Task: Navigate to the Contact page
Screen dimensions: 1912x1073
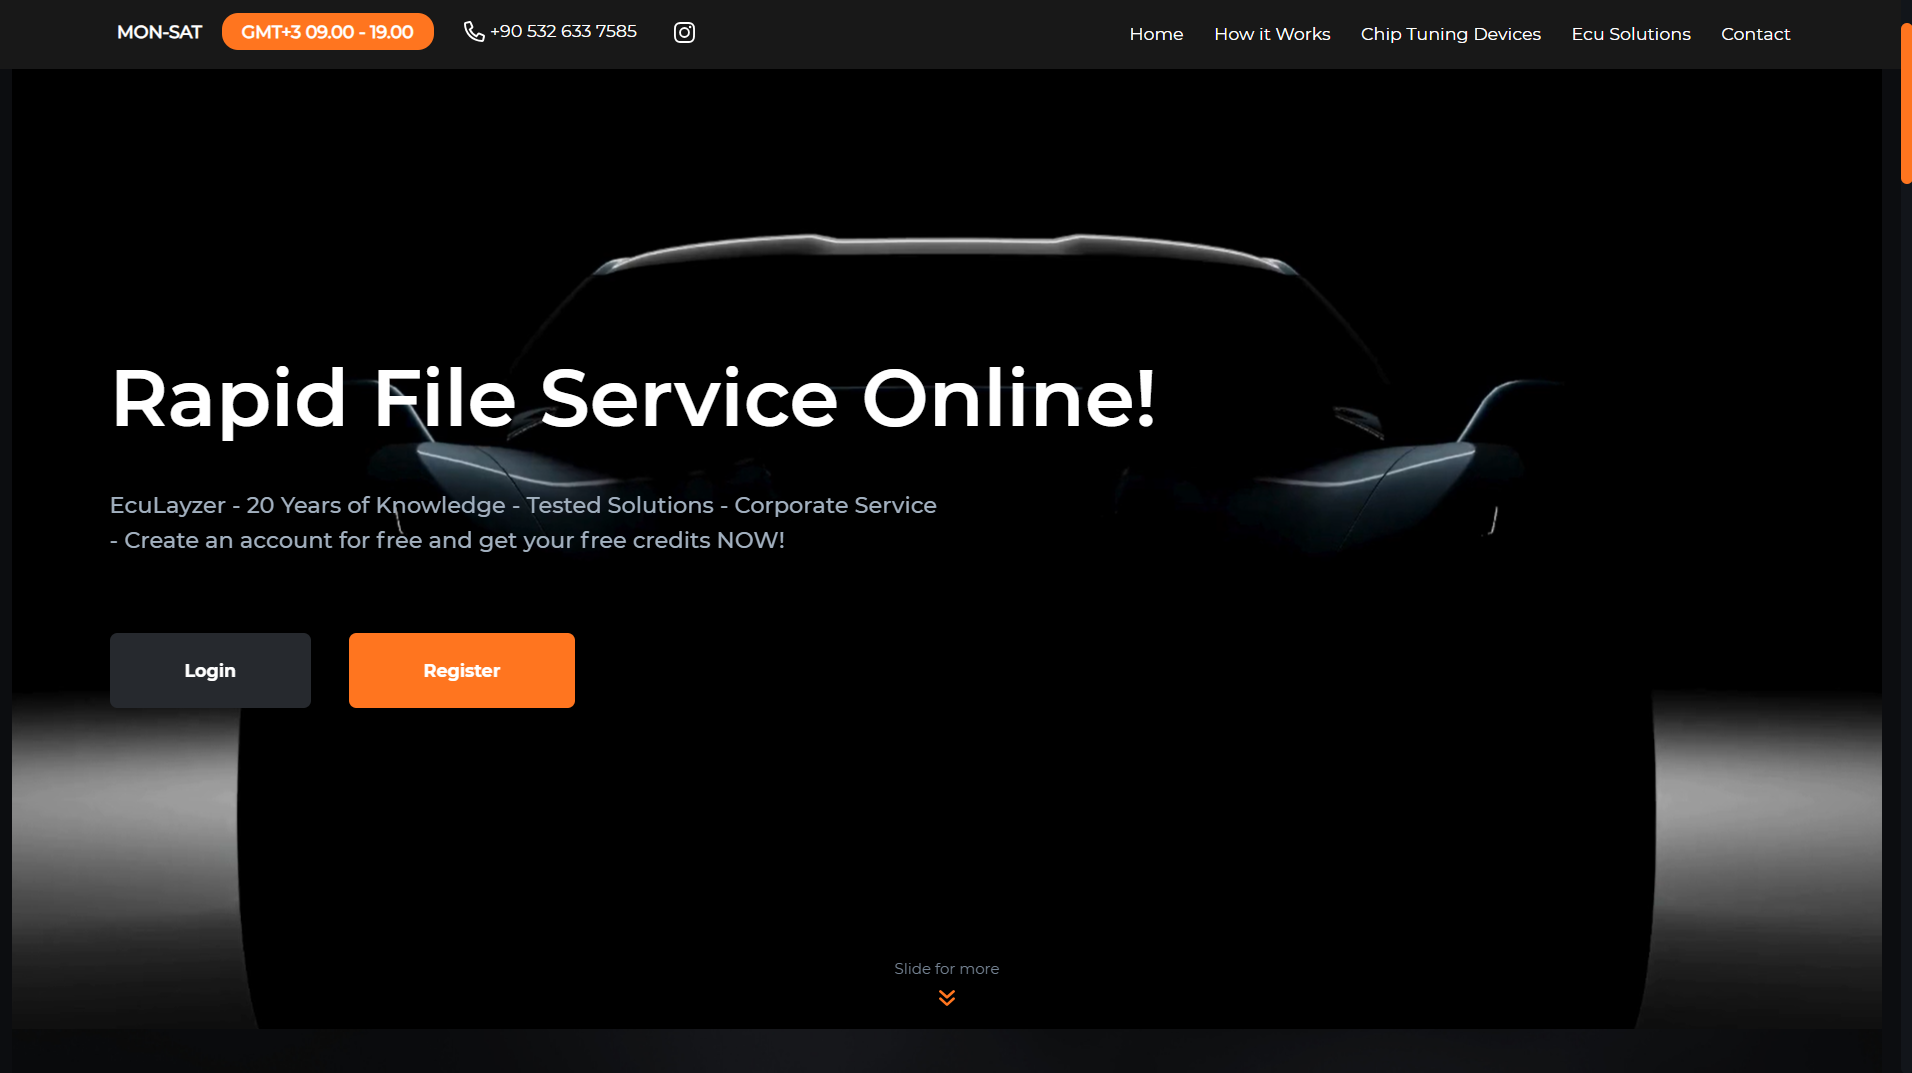Action: pyautogui.click(x=1755, y=34)
